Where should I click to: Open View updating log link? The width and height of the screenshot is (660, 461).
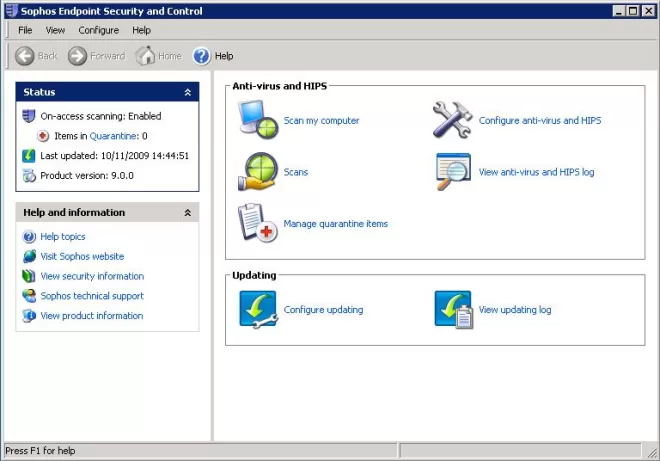pos(515,309)
